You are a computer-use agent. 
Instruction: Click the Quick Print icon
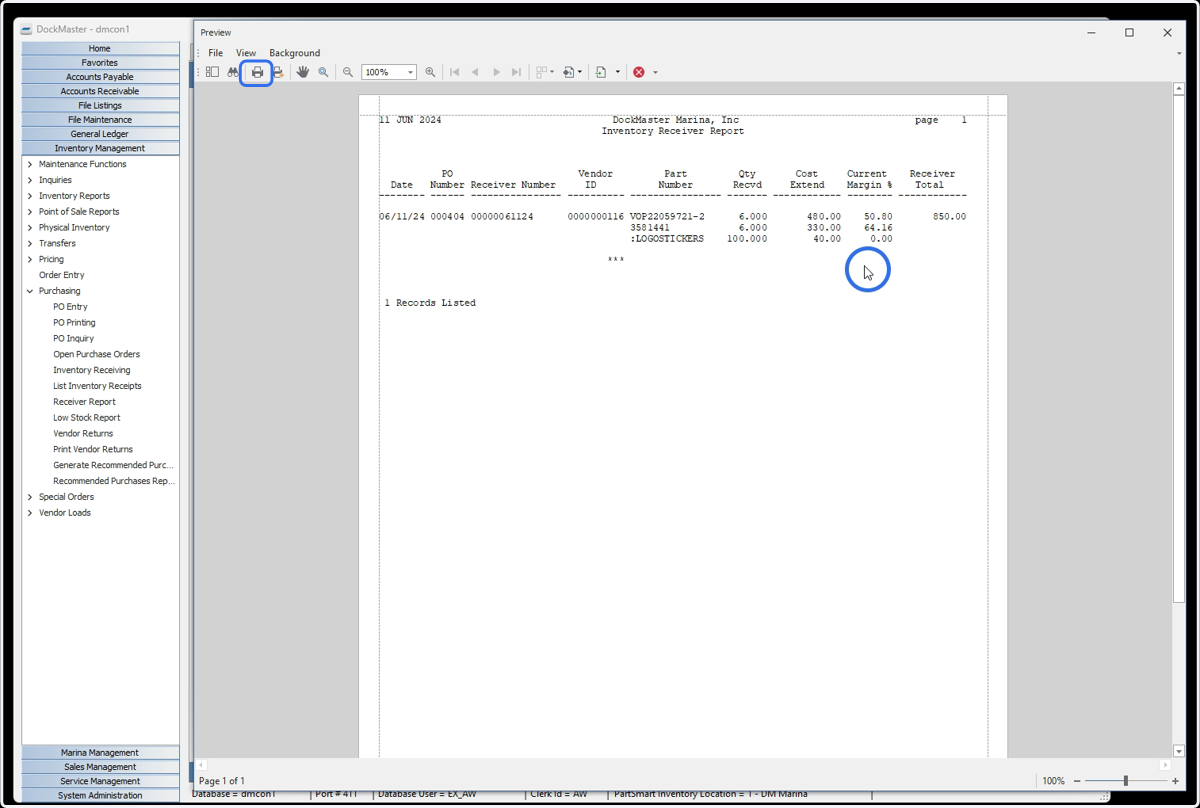(x=279, y=72)
